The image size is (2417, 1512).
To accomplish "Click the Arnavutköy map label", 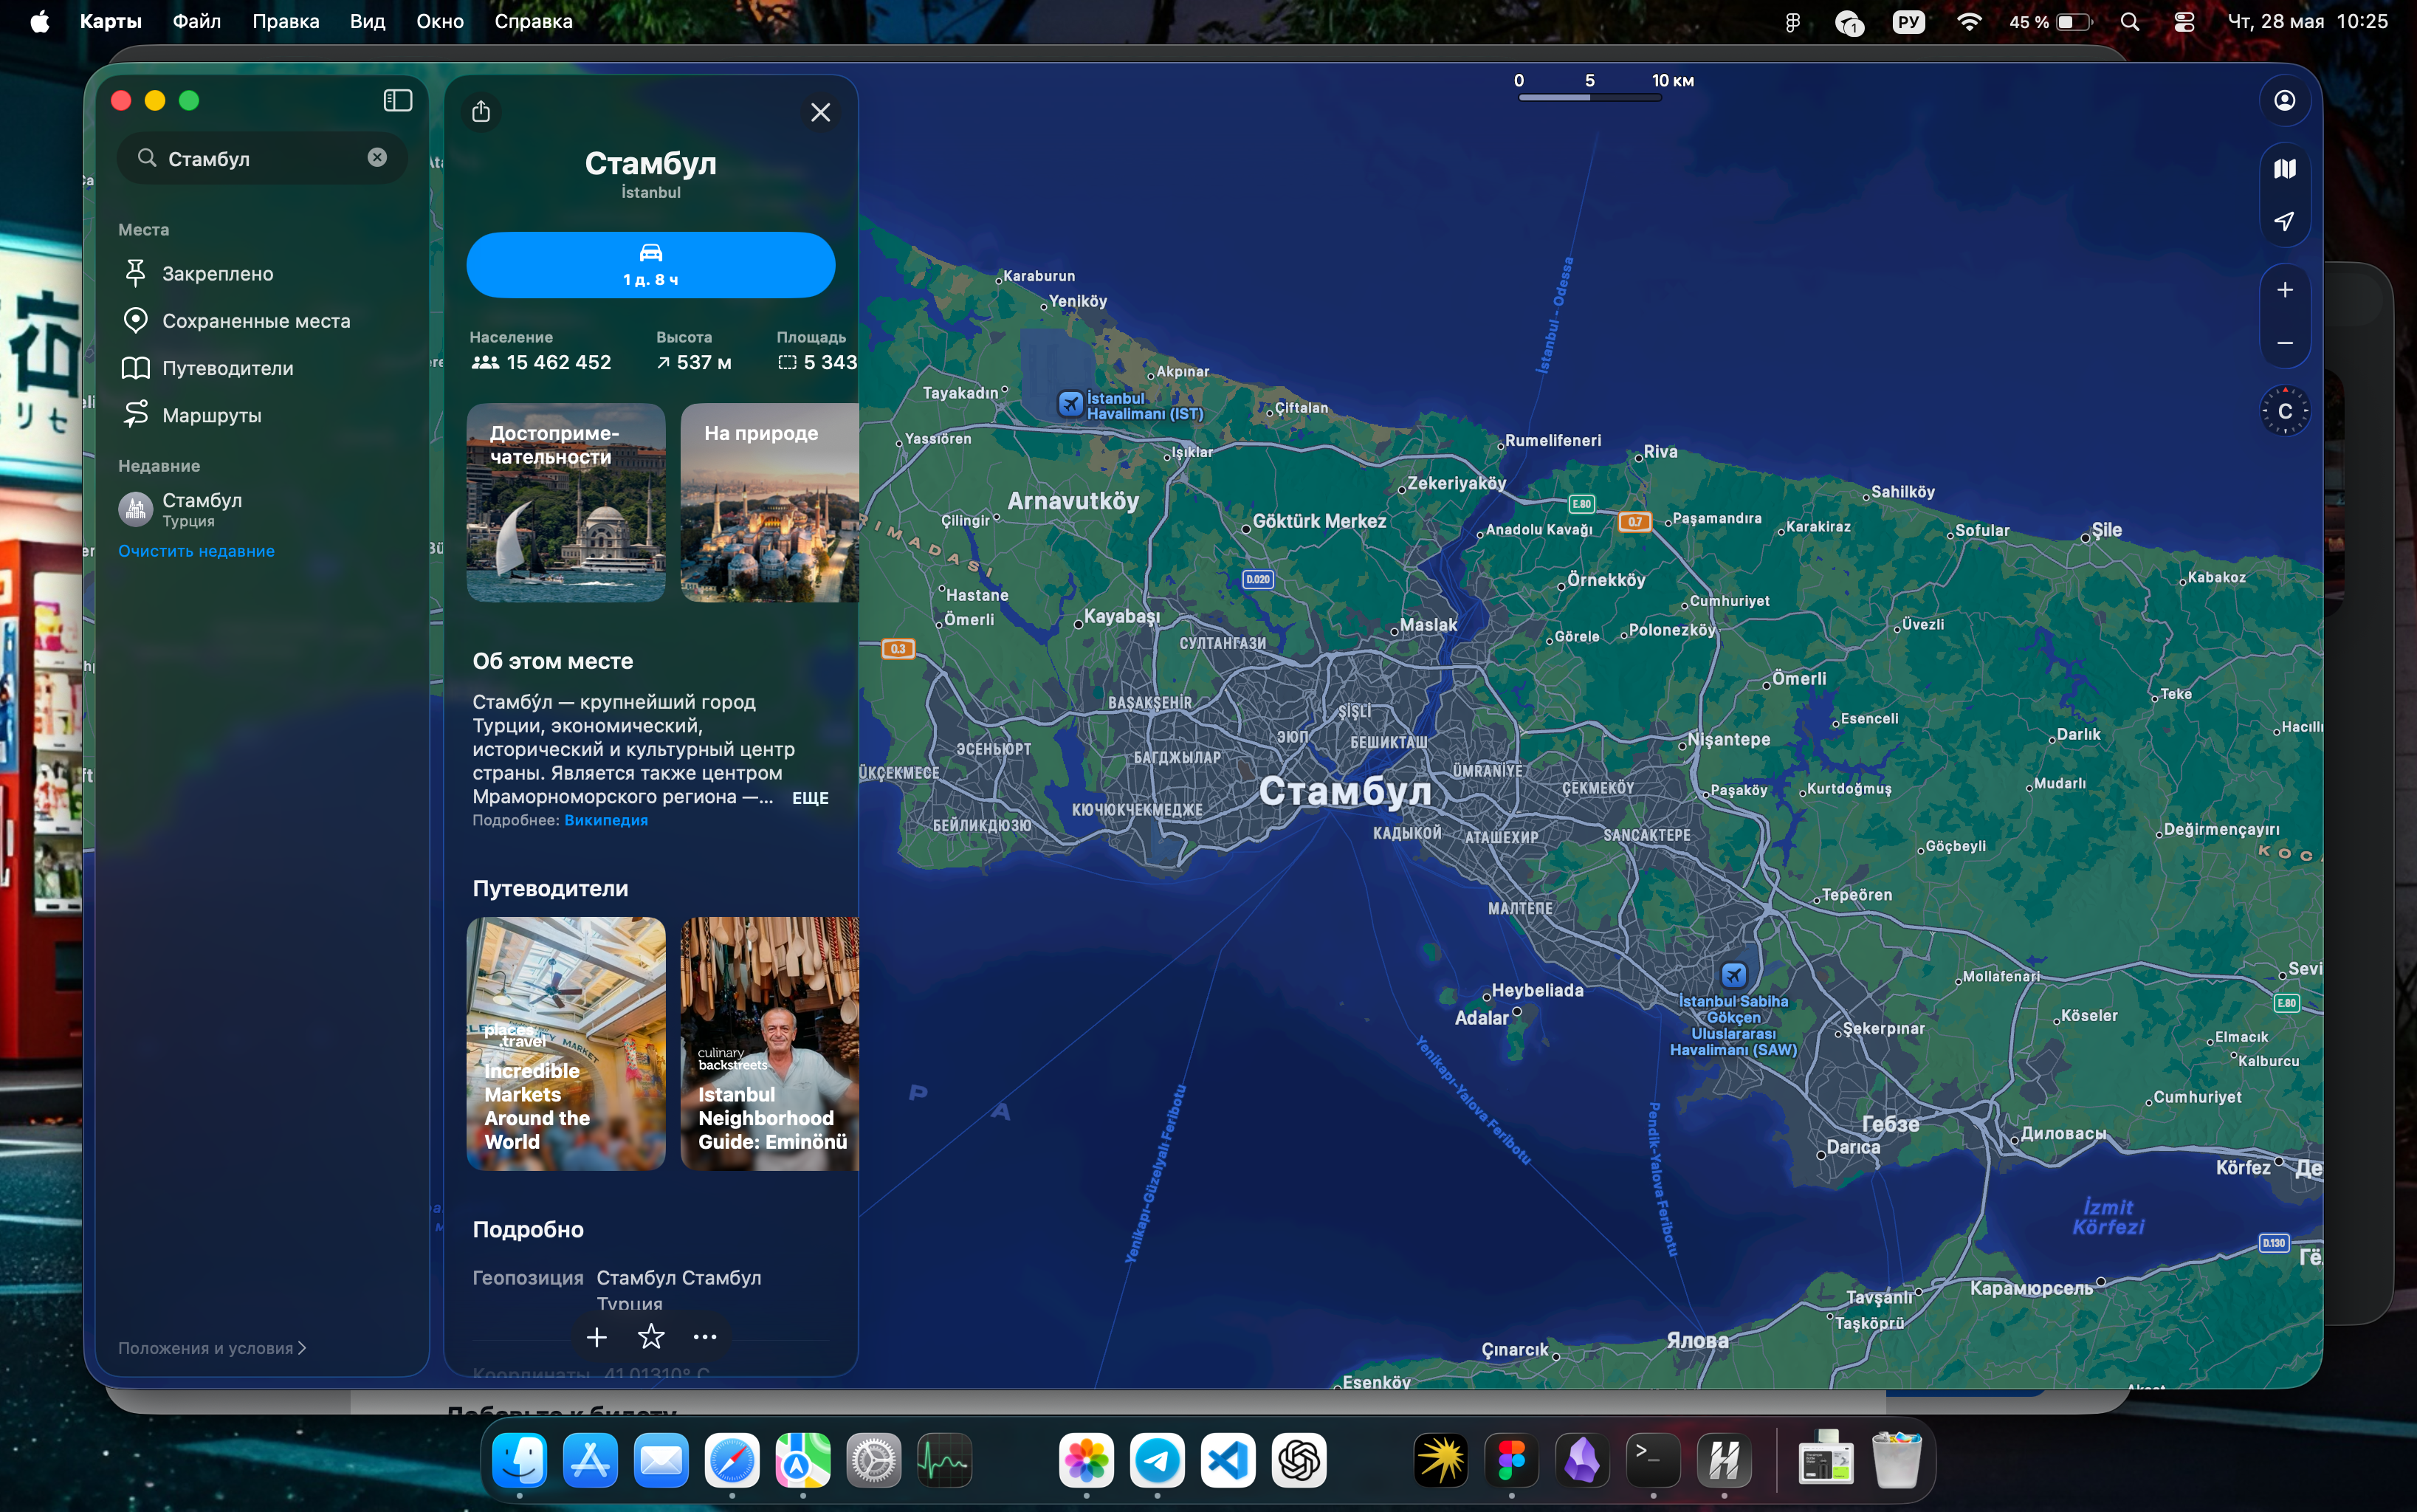I will coord(1073,501).
